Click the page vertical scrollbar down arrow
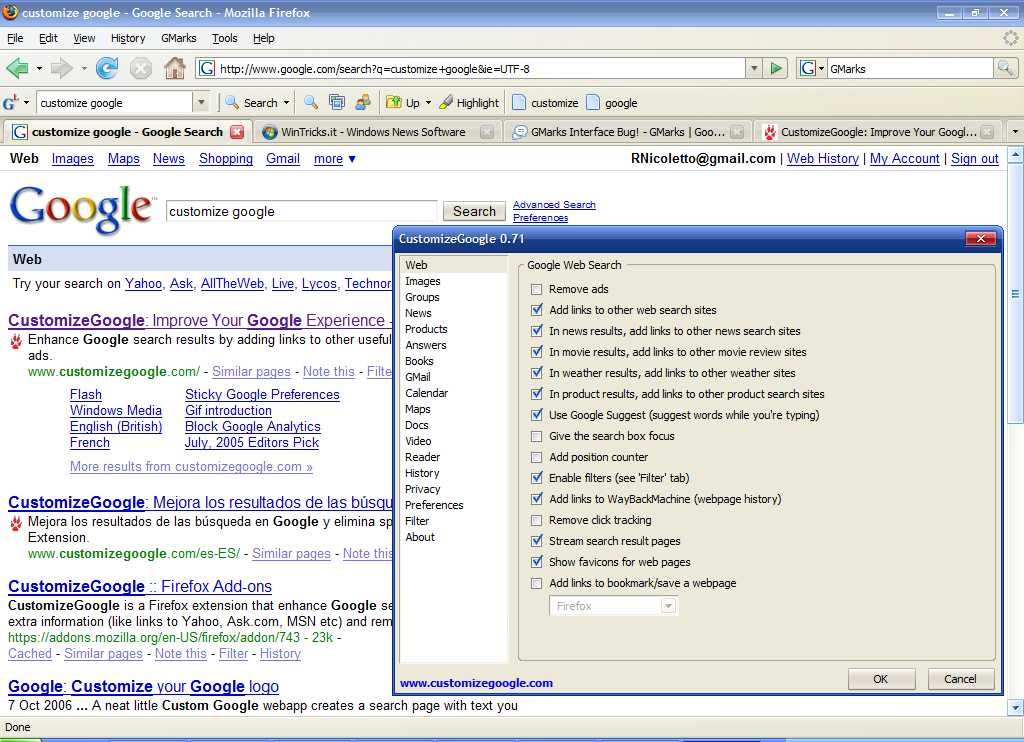 pos(1015,707)
